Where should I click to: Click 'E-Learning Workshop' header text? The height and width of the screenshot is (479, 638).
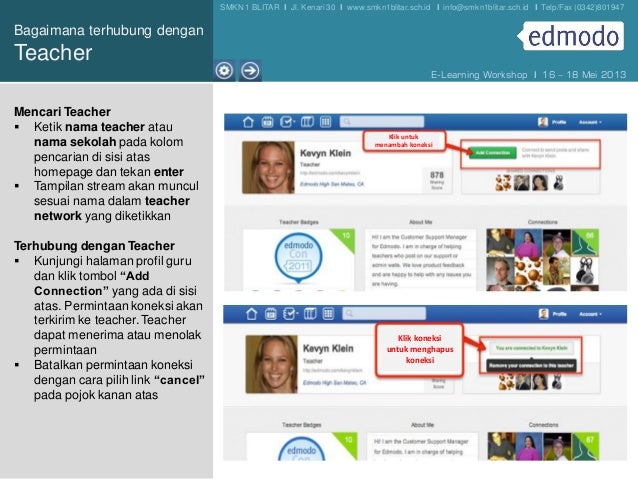click(479, 75)
